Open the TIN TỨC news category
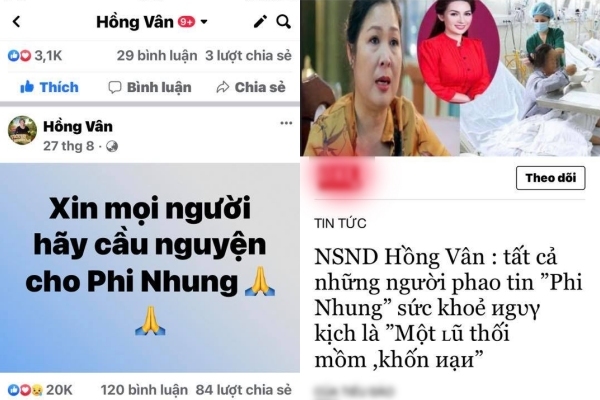Screen dimensions: 600x400 [x=340, y=223]
